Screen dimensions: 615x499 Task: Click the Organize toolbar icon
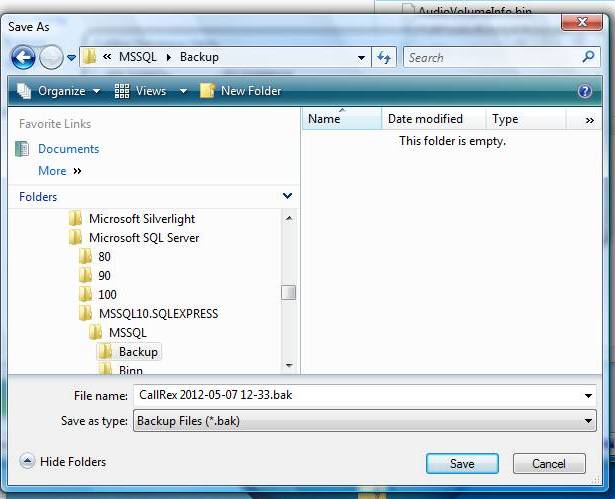click(x=24, y=91)
